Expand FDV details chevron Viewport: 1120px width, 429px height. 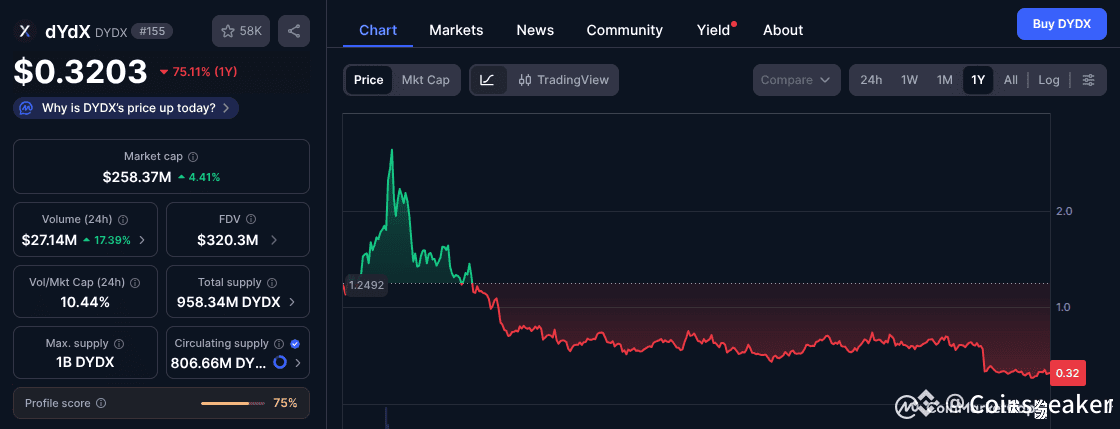[275, 241]
